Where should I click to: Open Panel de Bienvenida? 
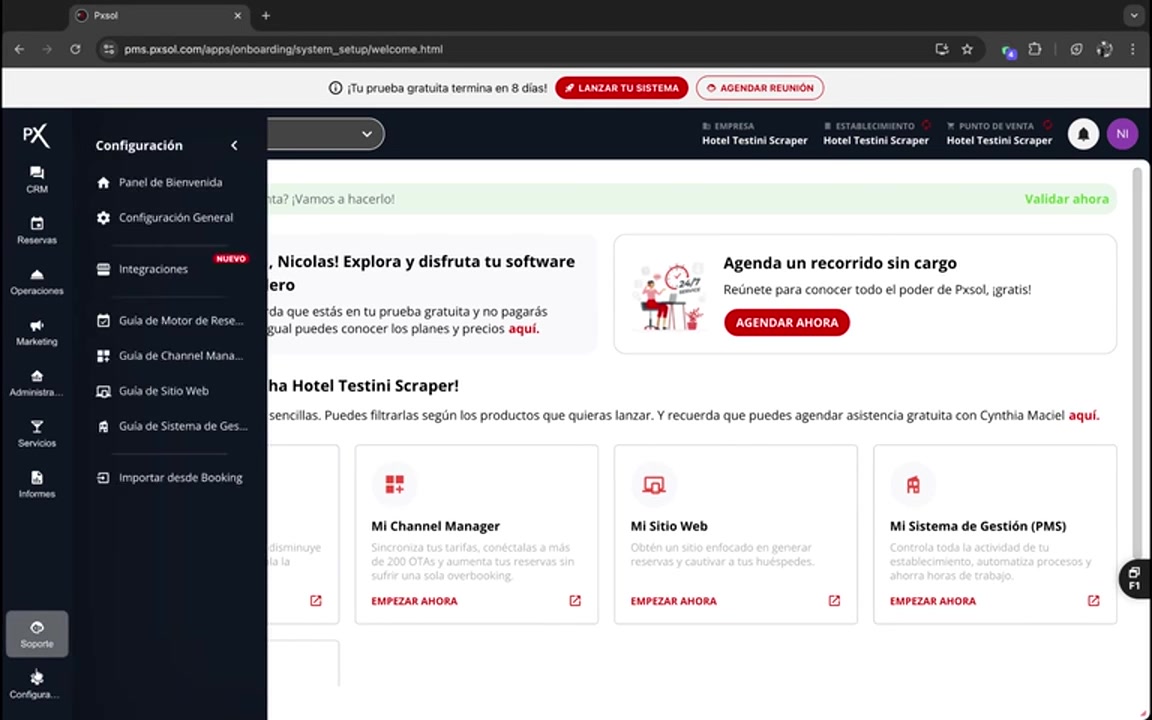click(x=170, y=182)
